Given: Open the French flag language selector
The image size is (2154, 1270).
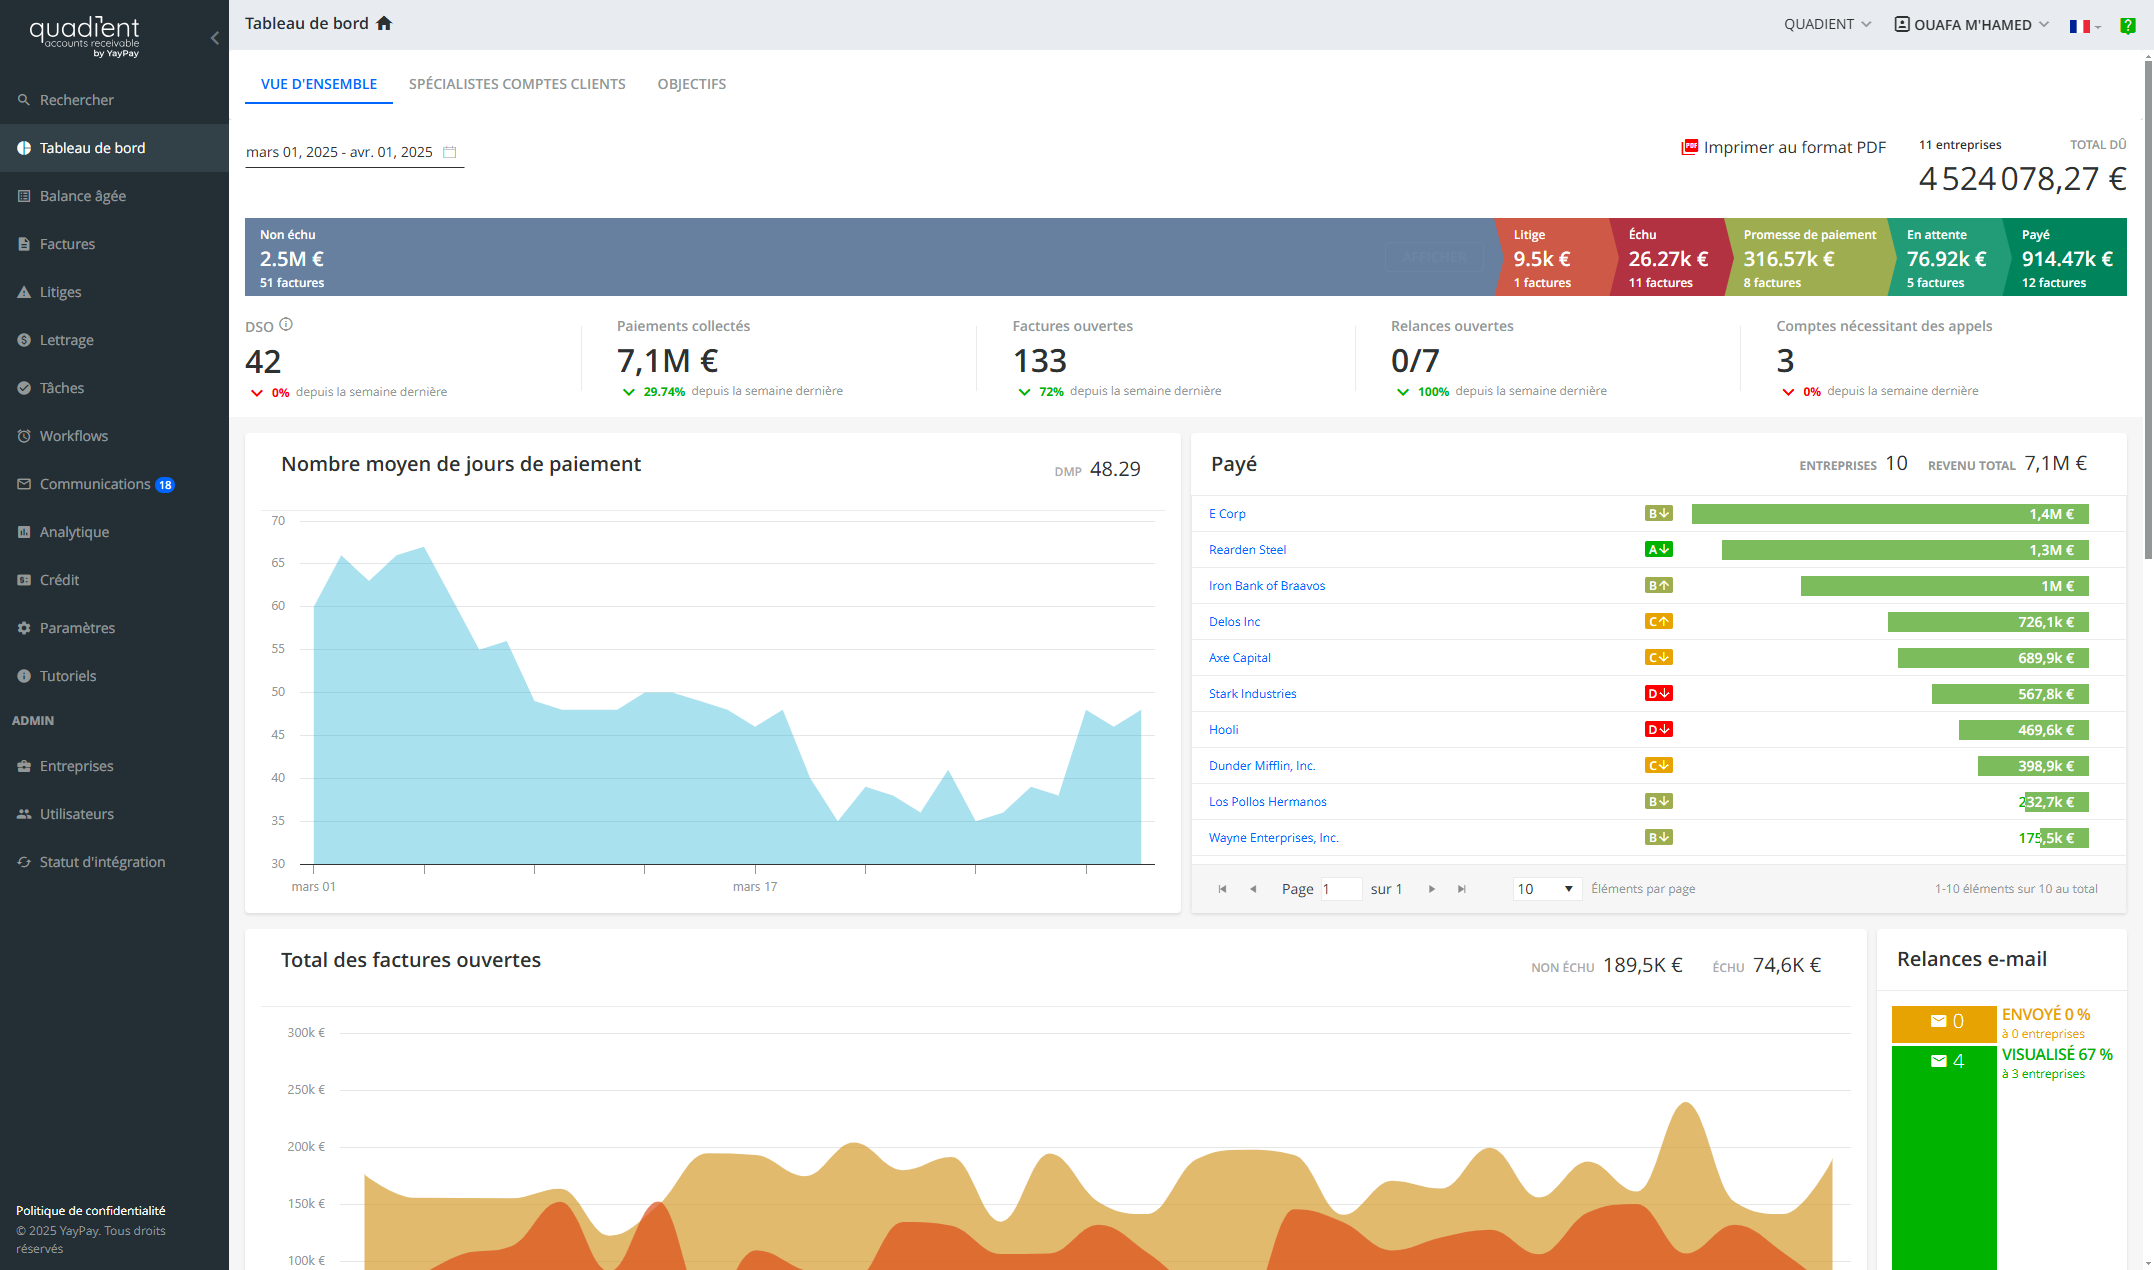Looking at the screenshot, I should point(2084,26).
